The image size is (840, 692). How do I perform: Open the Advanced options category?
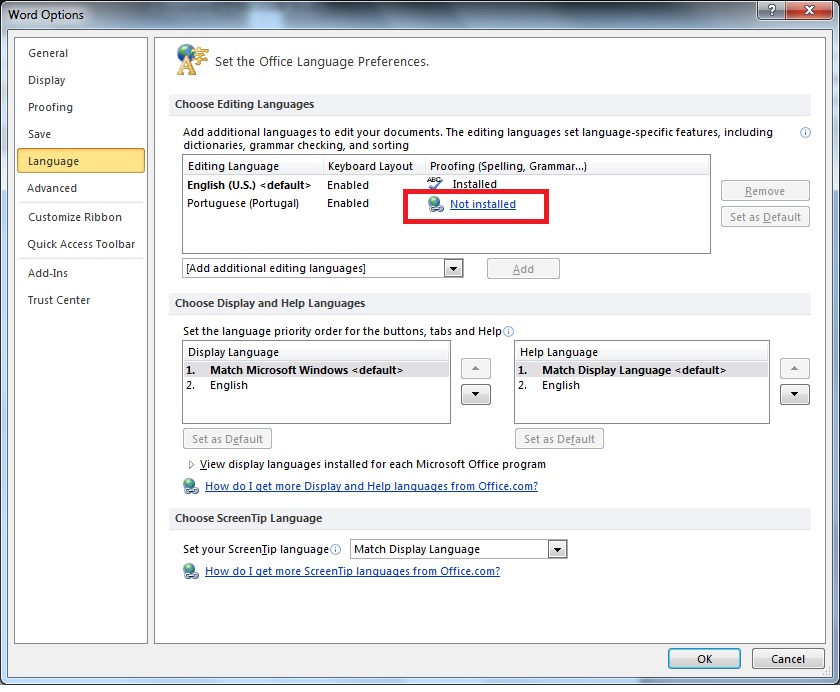click(x=81, y=188)
